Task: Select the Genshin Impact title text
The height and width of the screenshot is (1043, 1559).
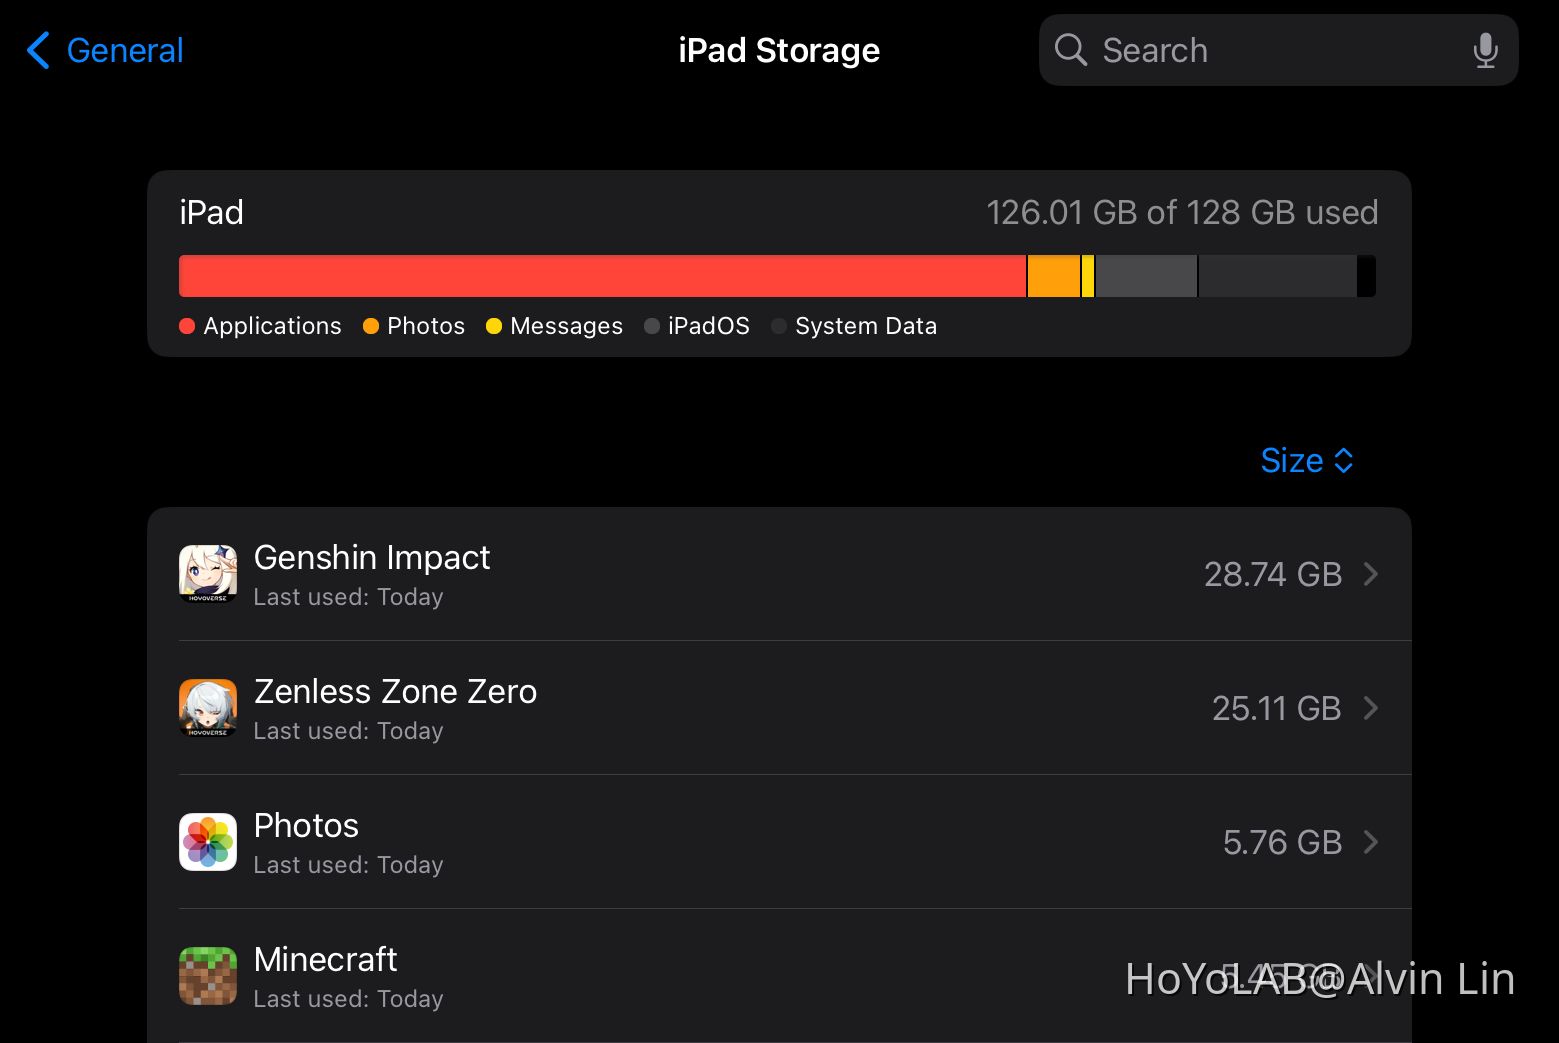Action: point(372,557)
